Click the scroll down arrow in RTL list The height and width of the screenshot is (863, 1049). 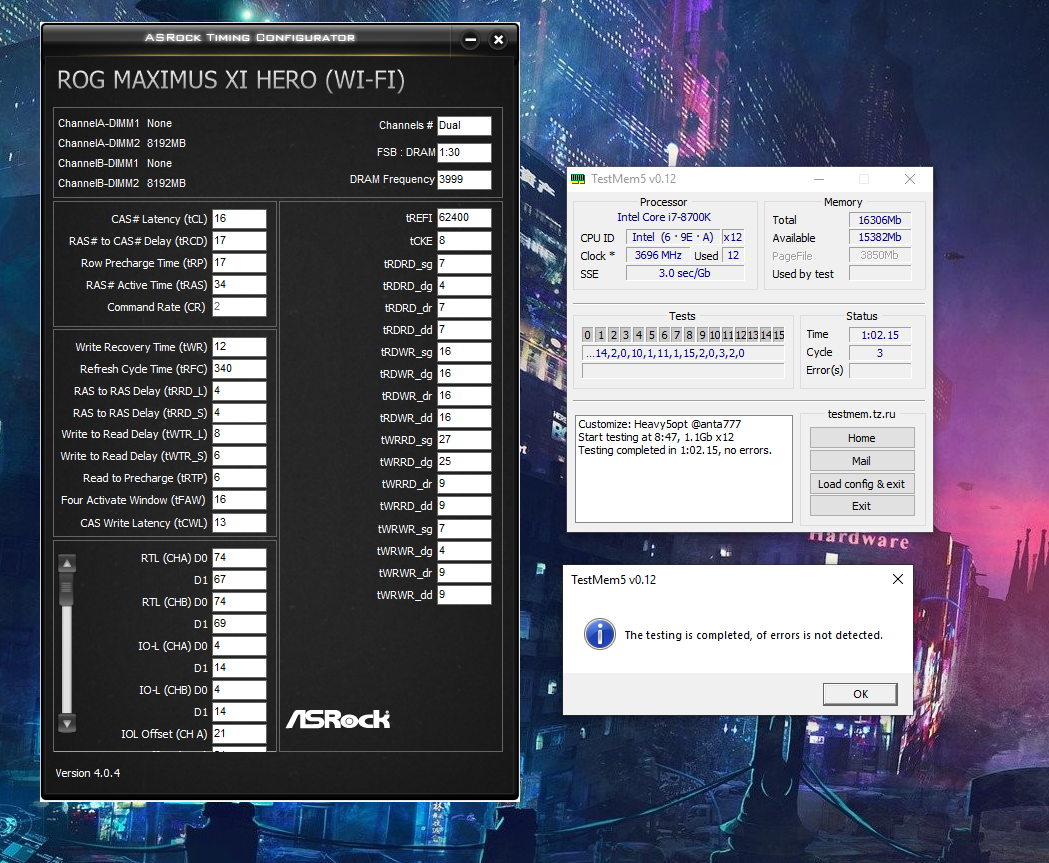pyautogui.click(x=67, y=723)
